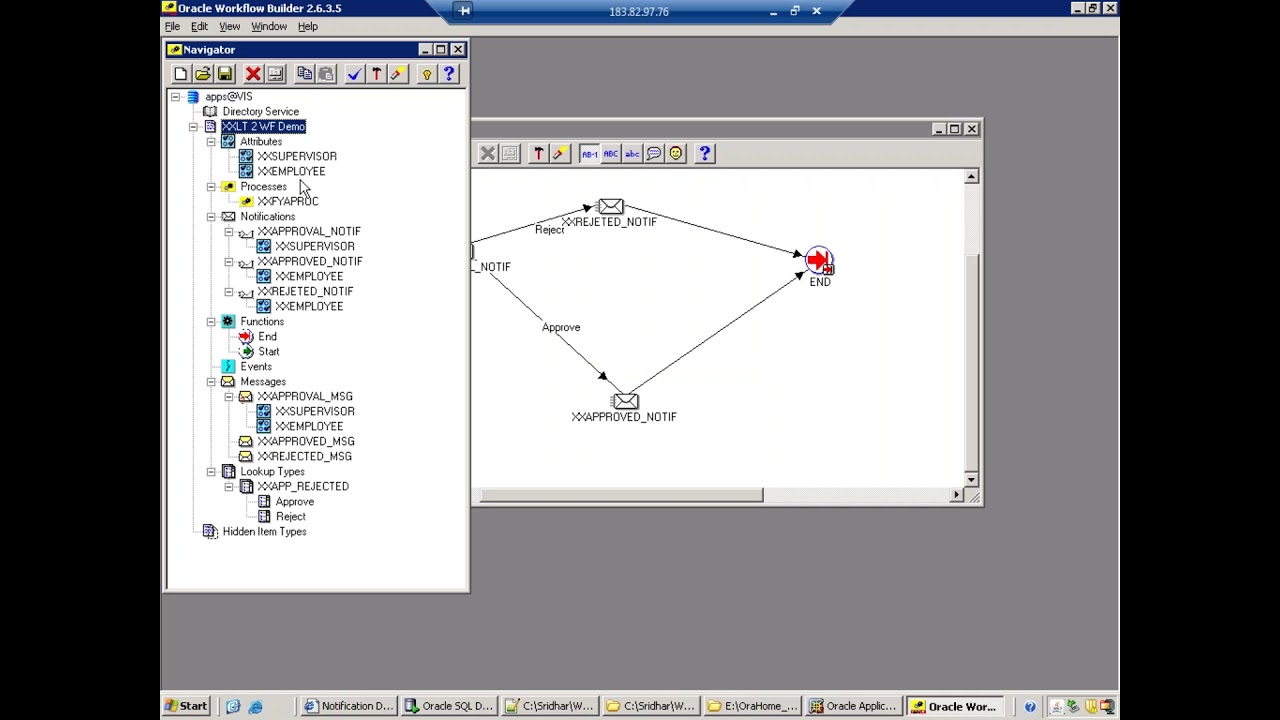Click the Paste clipboard icon in Navigator toolbar
Screen dimensions: 1280x720
(326, 74)
